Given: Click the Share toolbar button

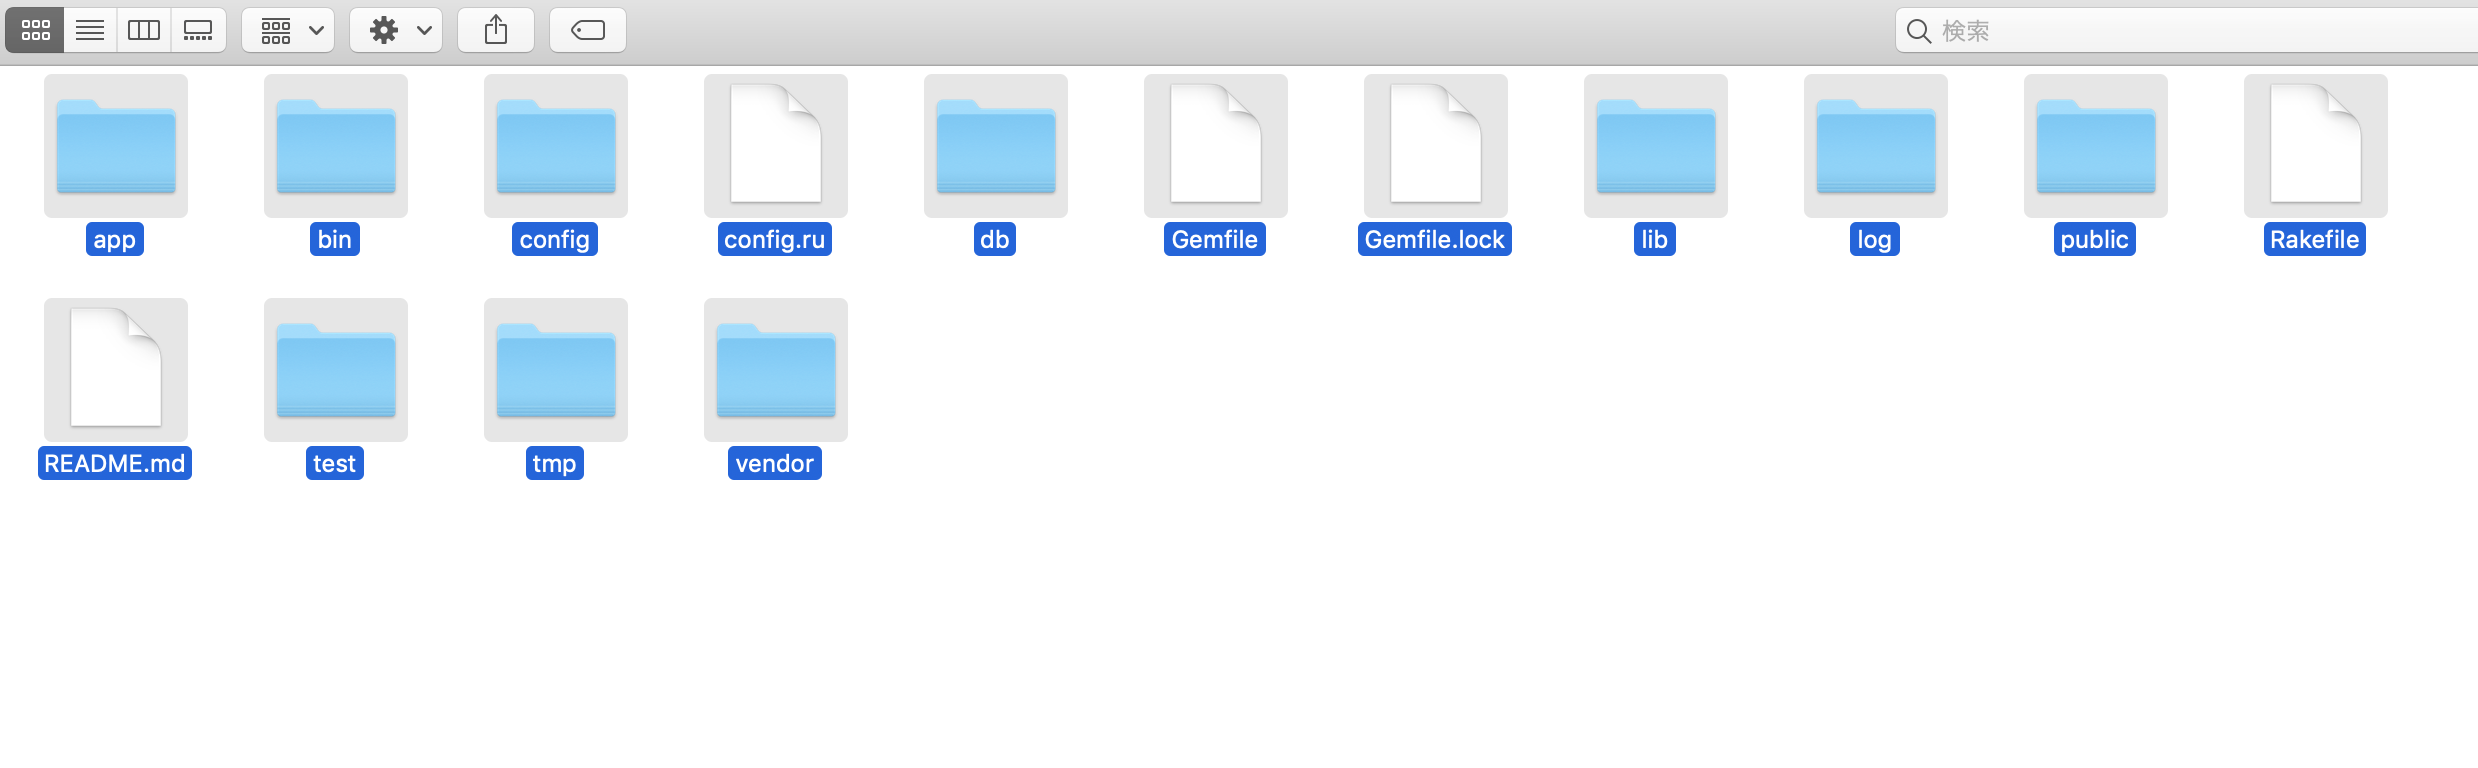Looking at the screenshot, I should tap(496, 30).
